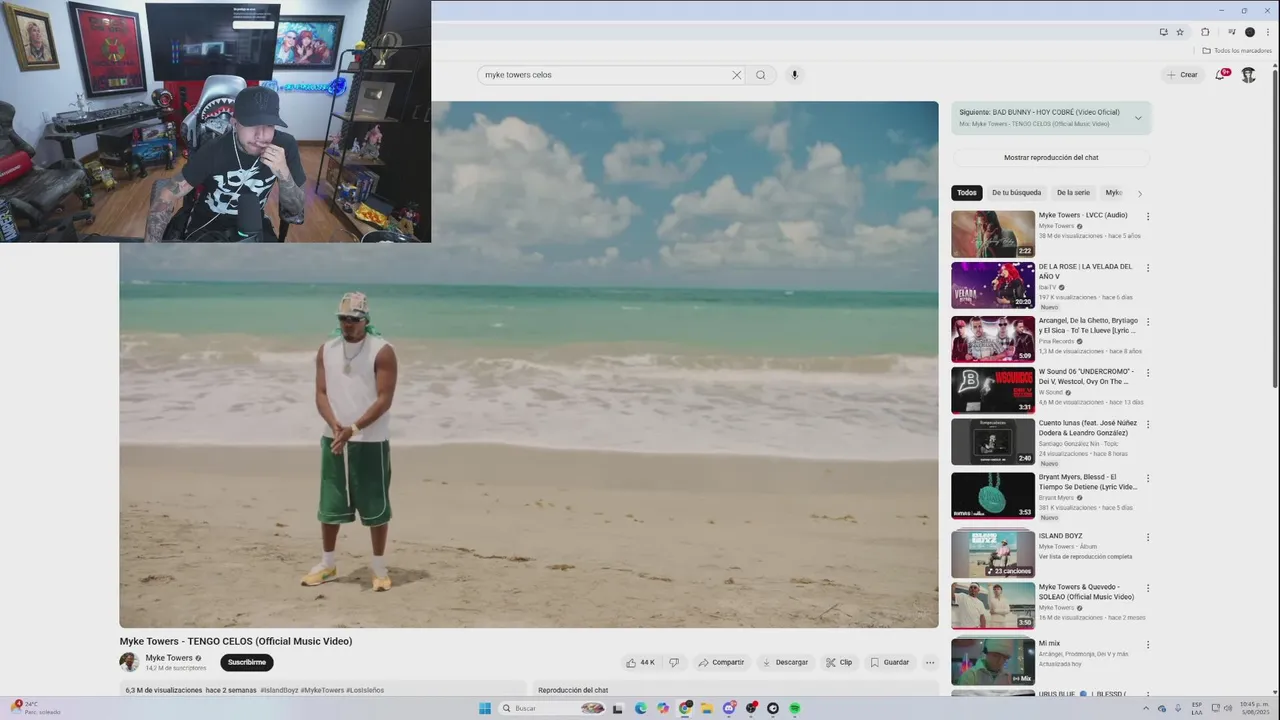1280x720 pixels.
Task: Open options for ISLAND BOYZ album
Action: [1148, 537]
